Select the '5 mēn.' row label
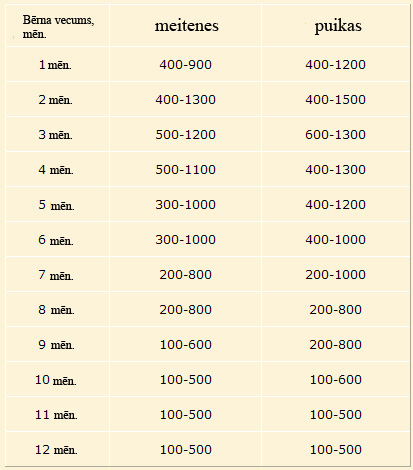The width and height of the screenshot is (413, 470). [56, 205]
